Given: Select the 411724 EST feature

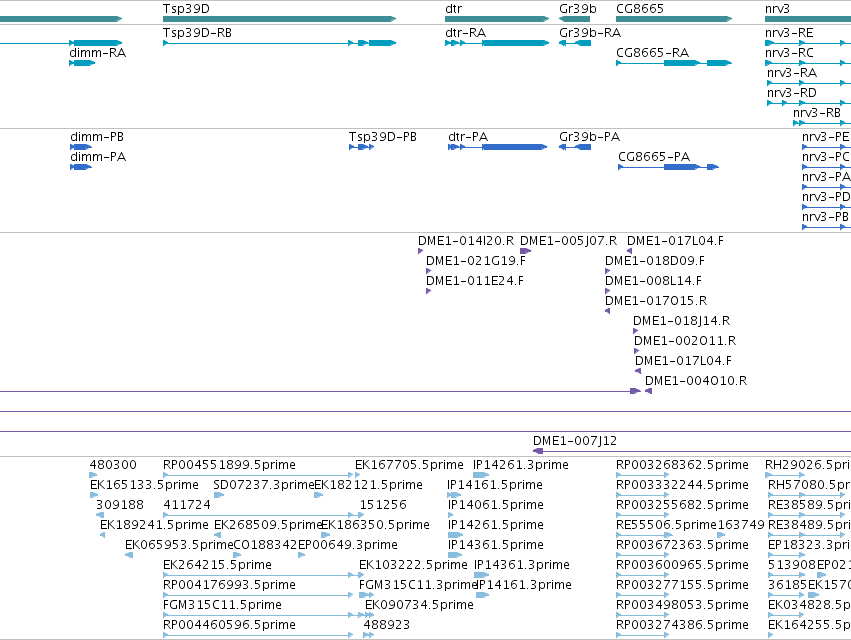Looking at the screenshot, I should coord(187,505).
